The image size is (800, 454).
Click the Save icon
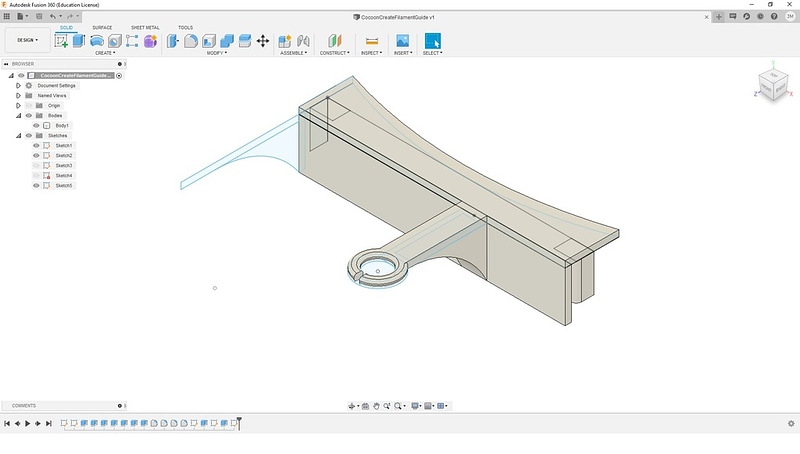click(39, 16)
